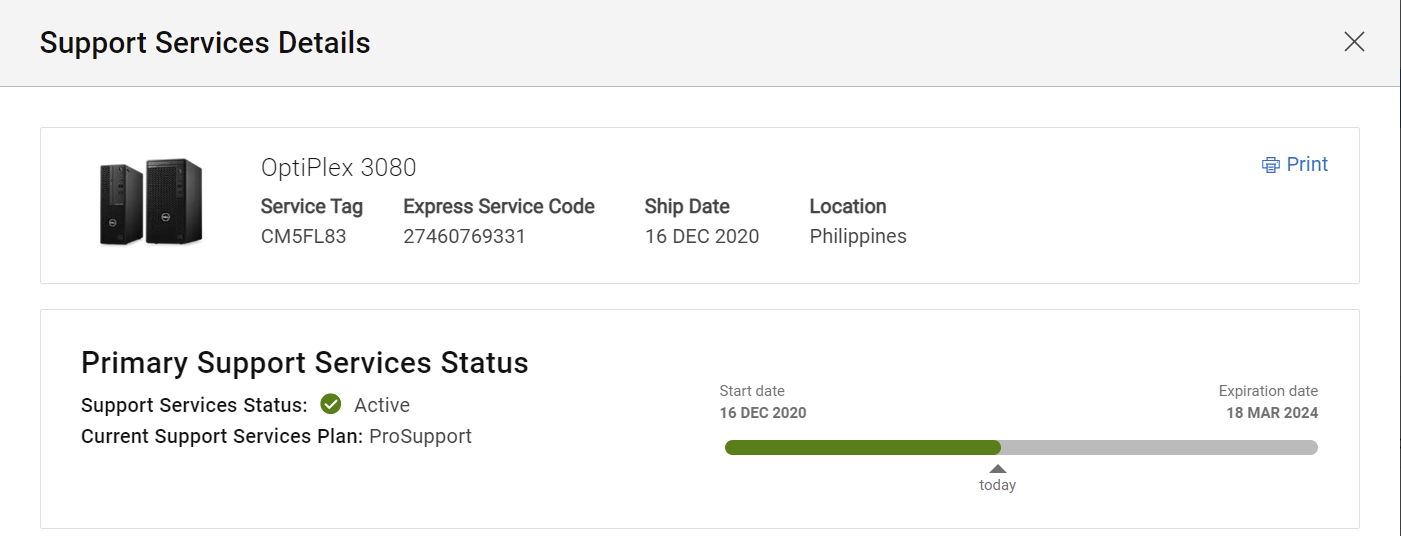
Task: Select the Service Tag value CM5FL83
Action: (303, 237)
